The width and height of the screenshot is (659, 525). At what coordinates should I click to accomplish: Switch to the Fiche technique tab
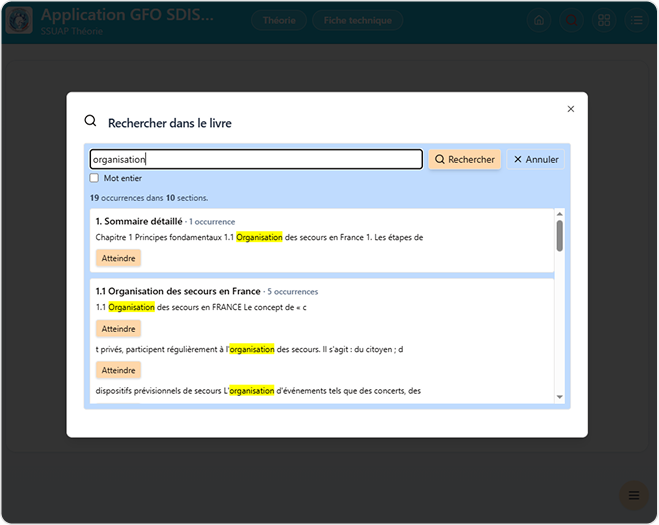click(x=358, y=20)
